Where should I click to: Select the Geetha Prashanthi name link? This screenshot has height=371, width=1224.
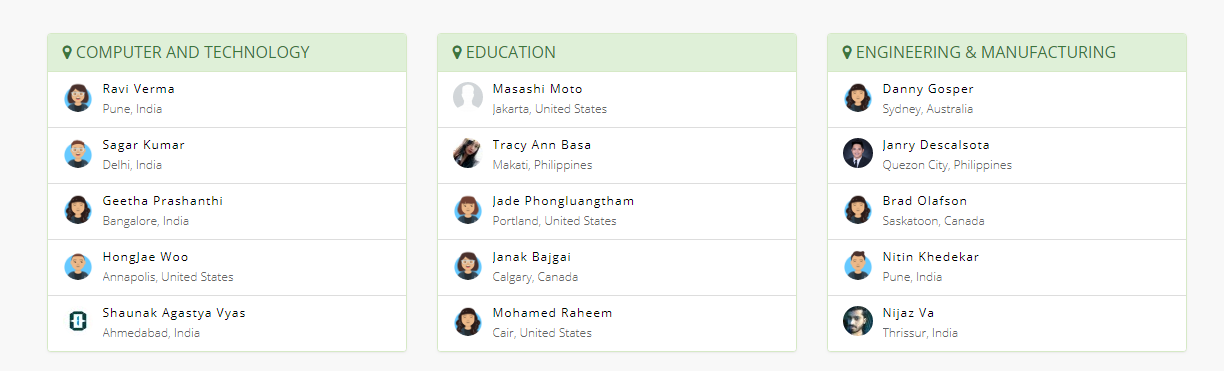click(x=163, y=201)
